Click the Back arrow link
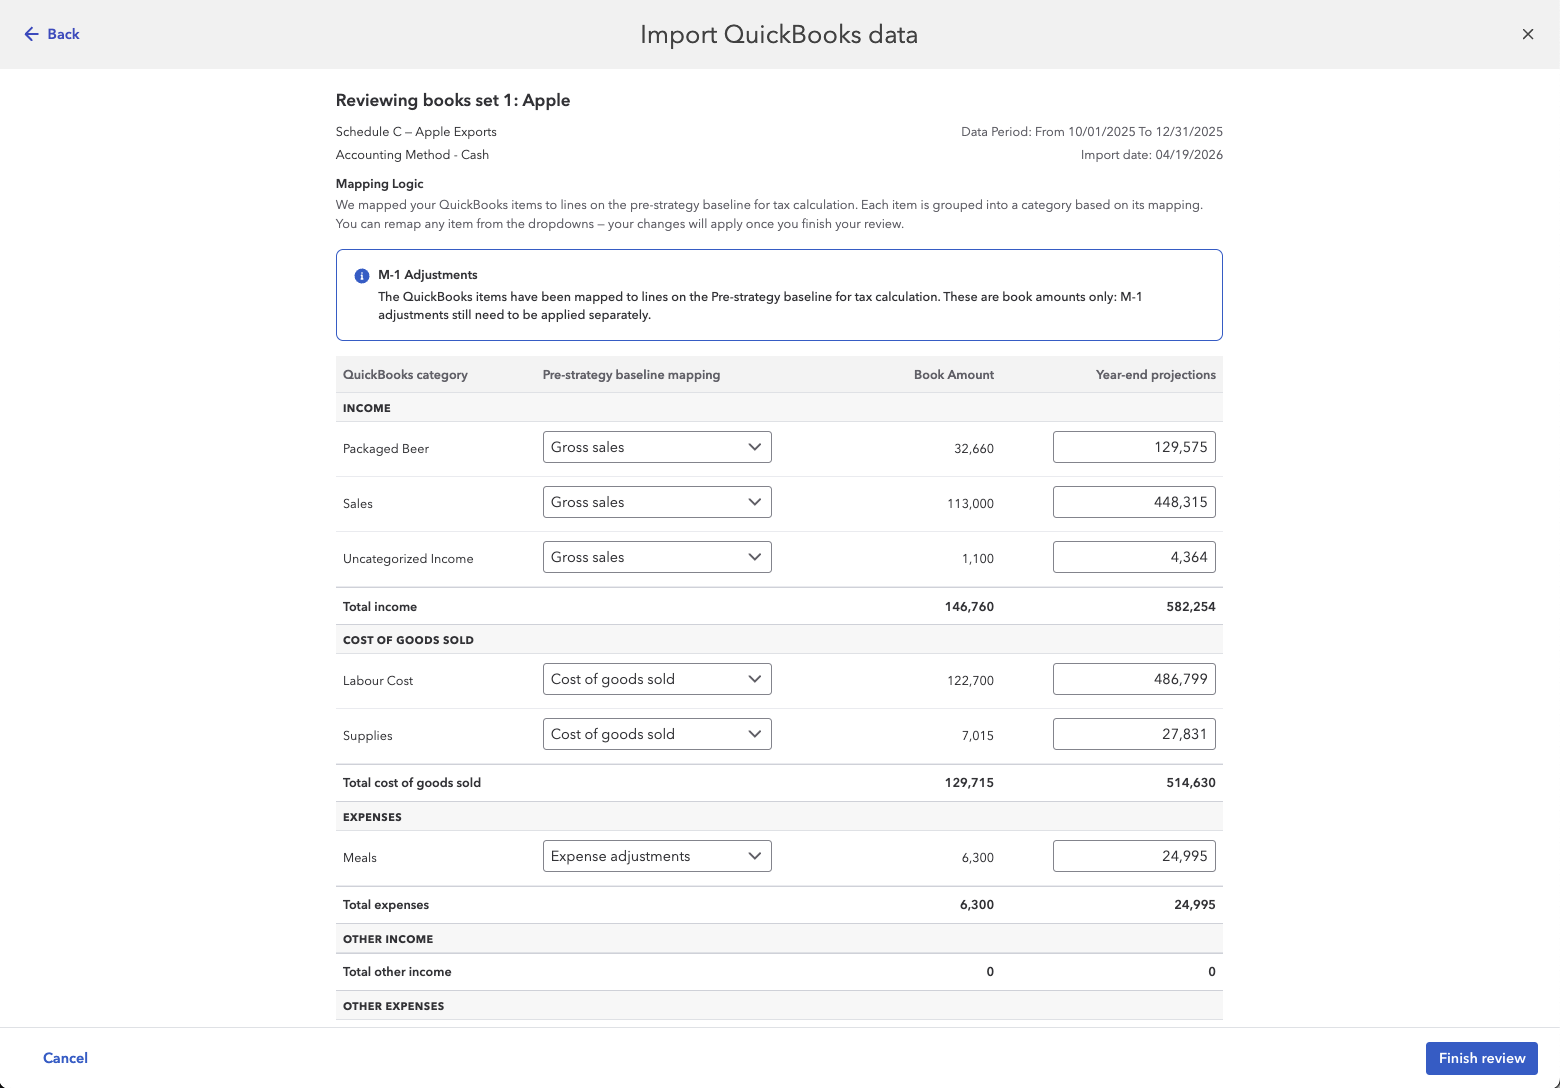 tap(51, 34)
